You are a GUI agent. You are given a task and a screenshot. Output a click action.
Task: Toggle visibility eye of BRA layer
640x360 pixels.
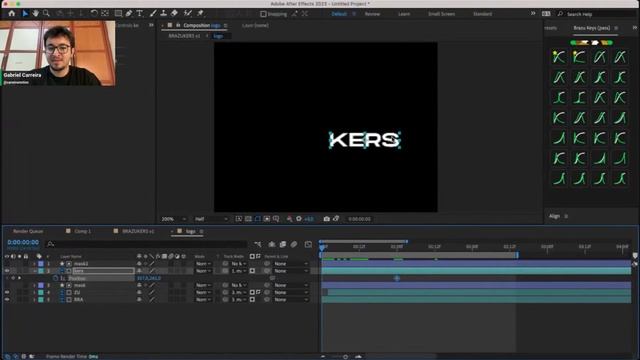click(x=7, y=300)
